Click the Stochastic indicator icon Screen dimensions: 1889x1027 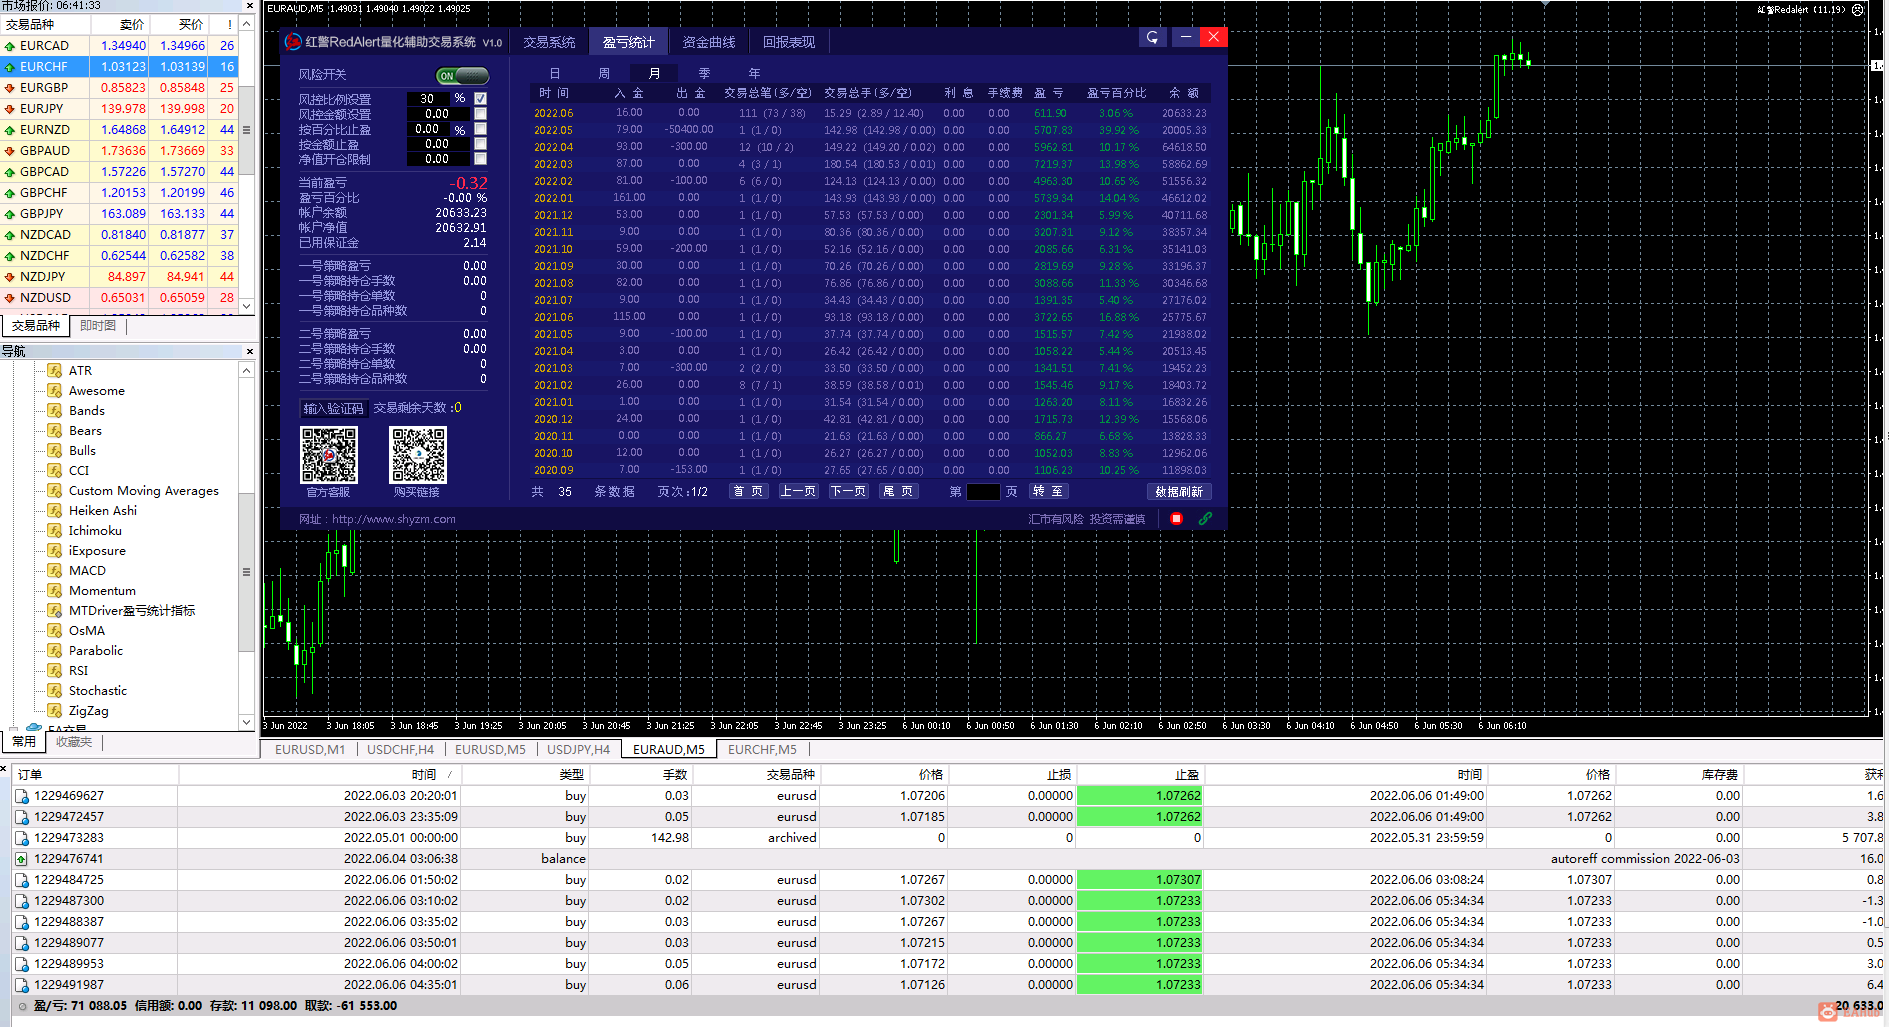[55, 691]
